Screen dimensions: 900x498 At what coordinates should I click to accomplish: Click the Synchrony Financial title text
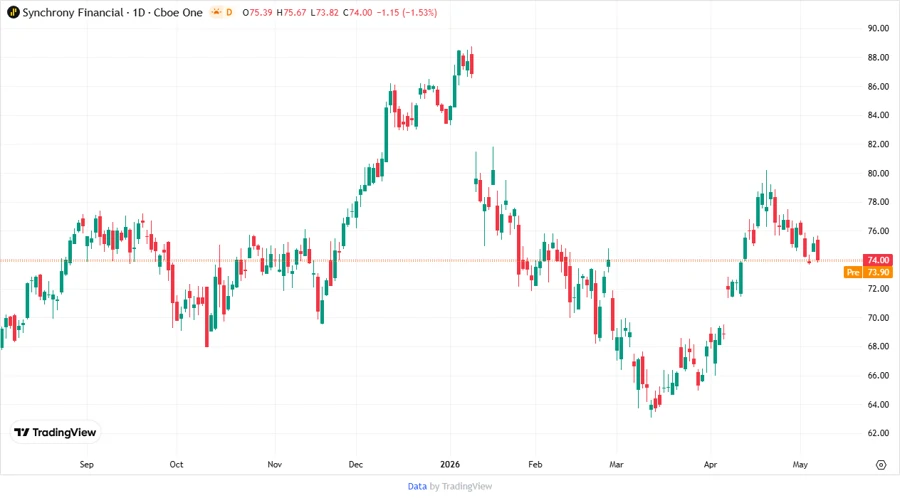(73, 12)
